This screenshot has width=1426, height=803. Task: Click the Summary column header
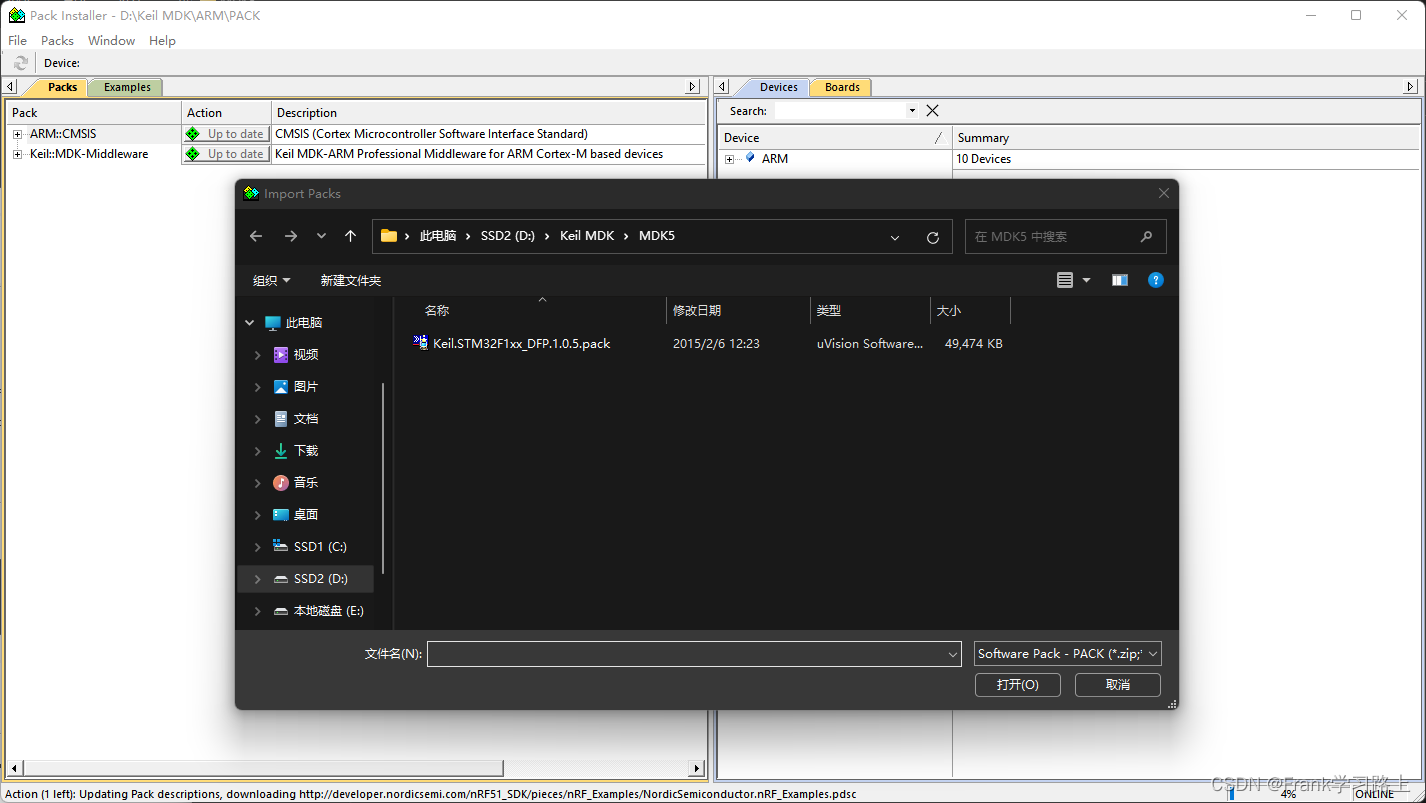[1186, 138]
